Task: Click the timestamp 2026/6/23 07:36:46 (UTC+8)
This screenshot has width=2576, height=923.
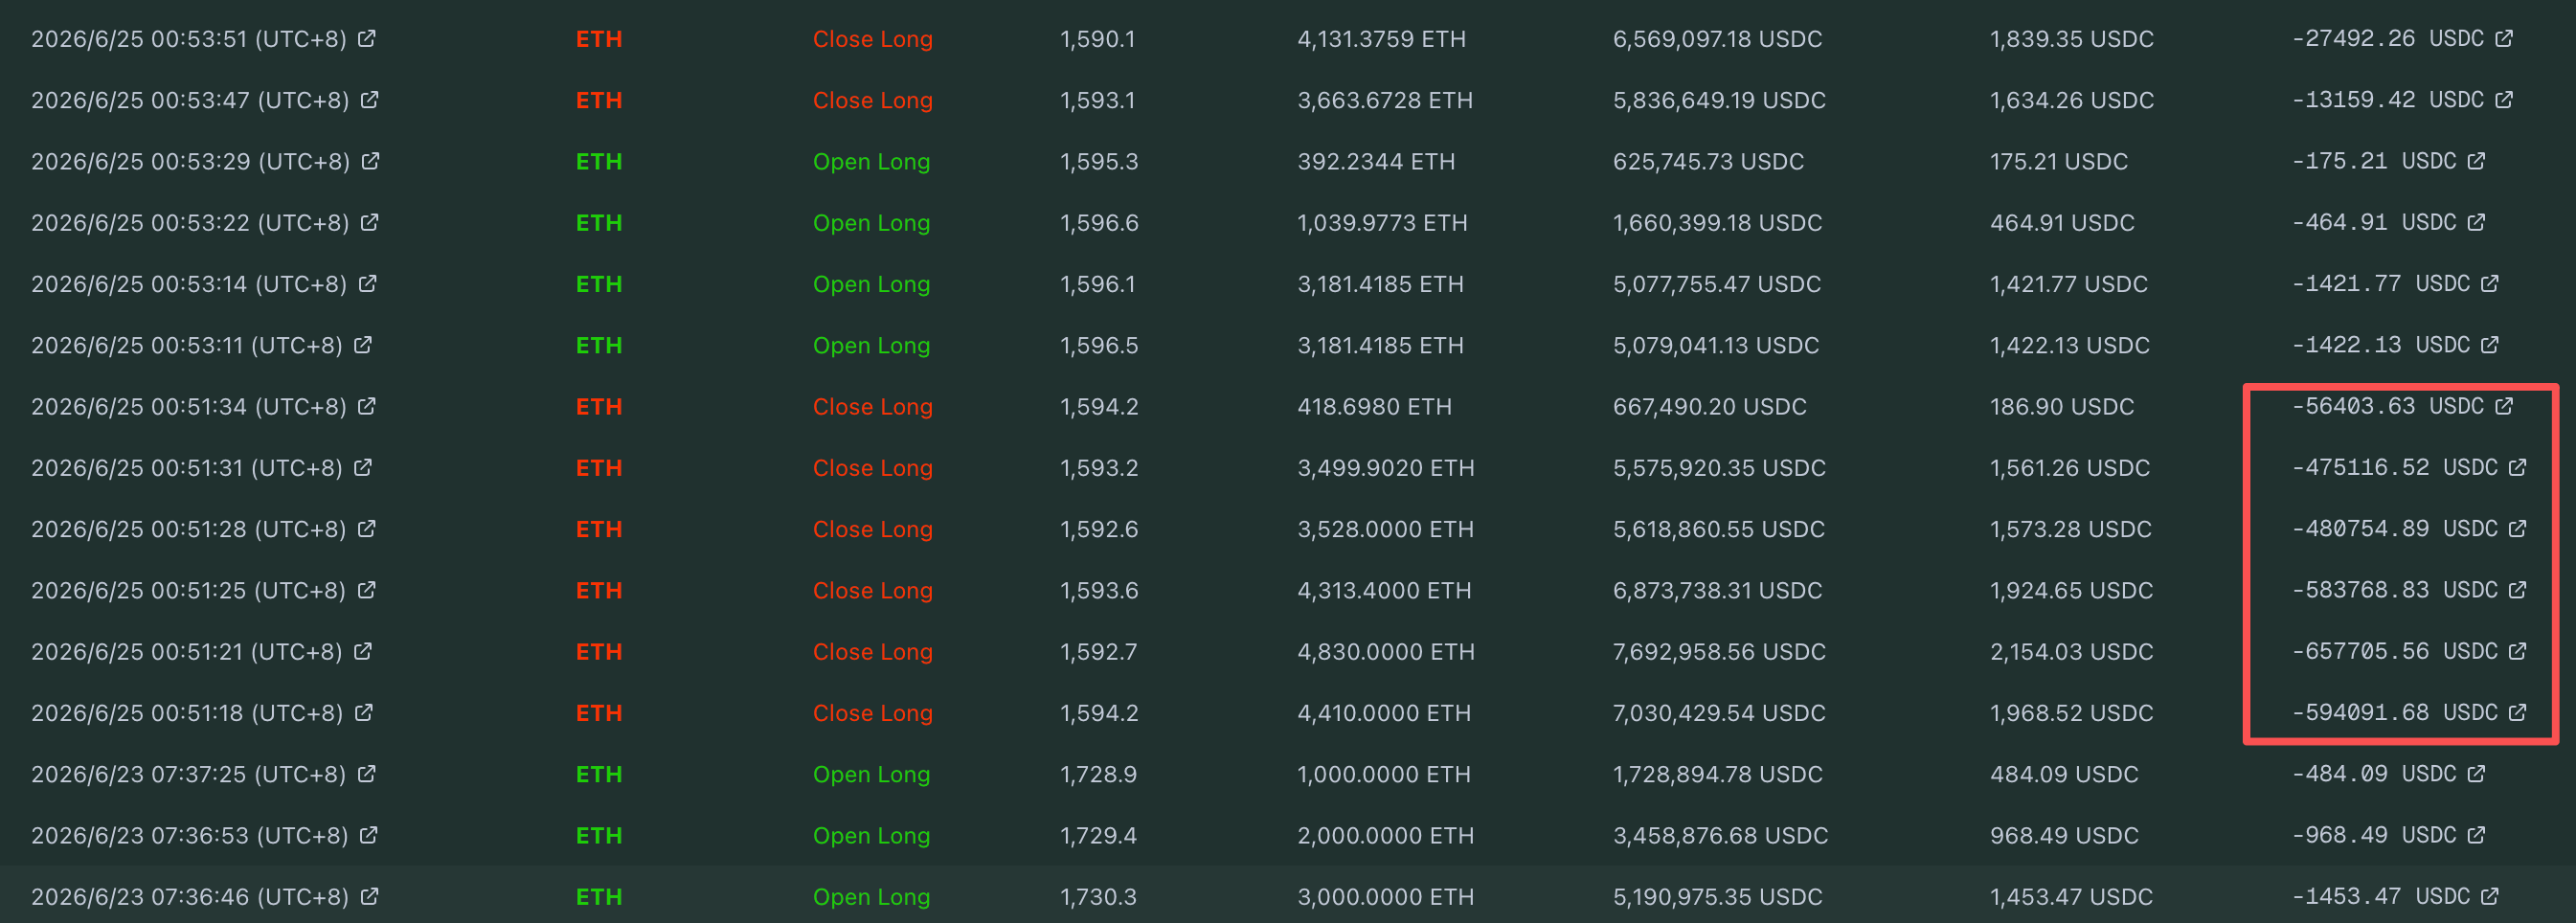Action: click(190, 897)
